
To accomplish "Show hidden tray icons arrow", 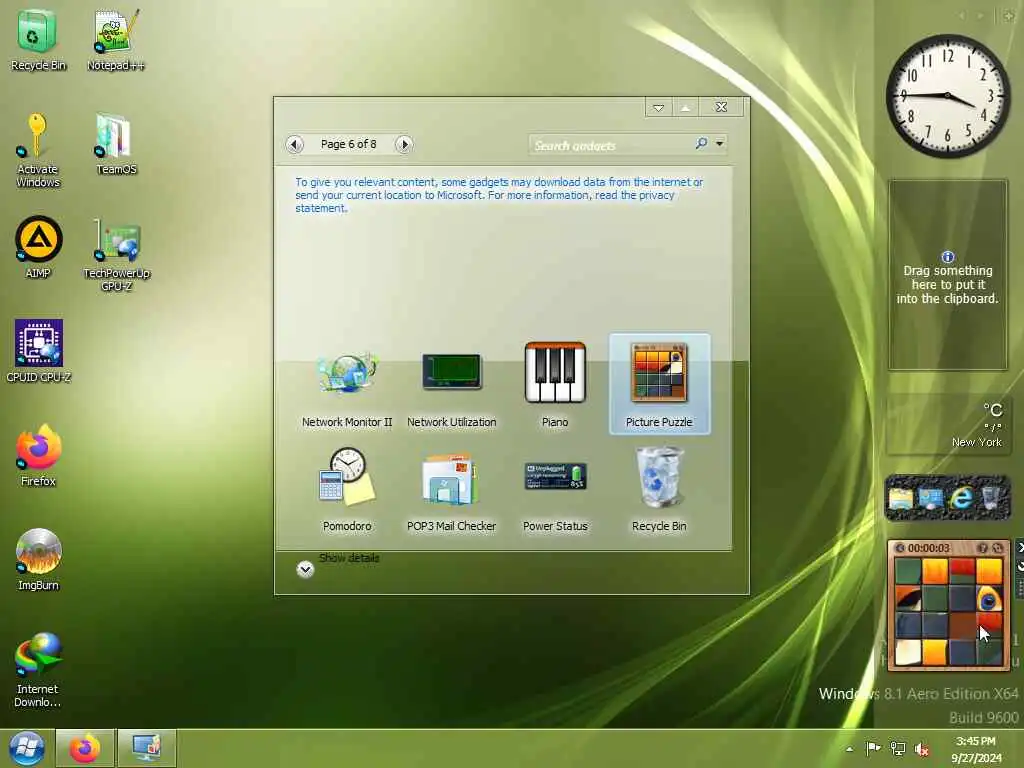I will (x=849, y=749).
